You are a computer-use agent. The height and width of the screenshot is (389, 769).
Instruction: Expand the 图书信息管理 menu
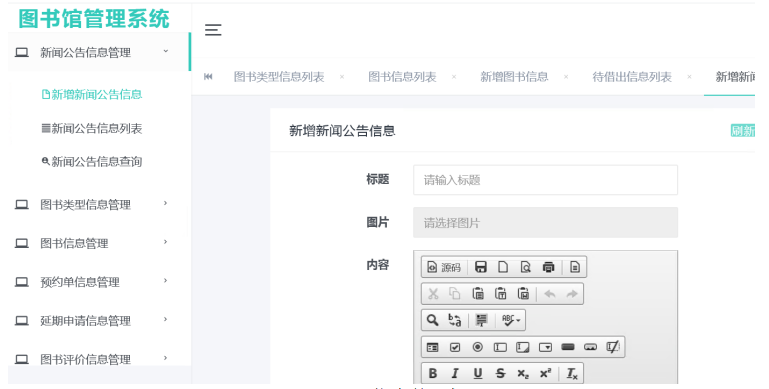tap(99, 243)
